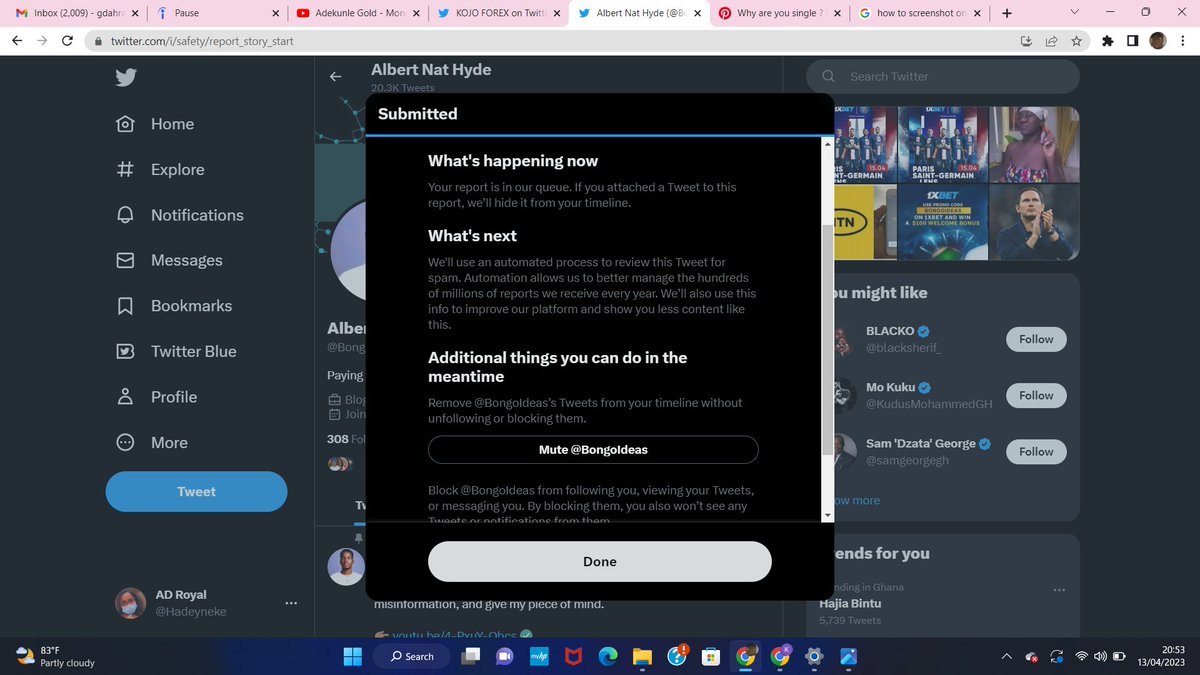
Task: Click the AD Royal profile avatar
Action: [x=131, y=603]
